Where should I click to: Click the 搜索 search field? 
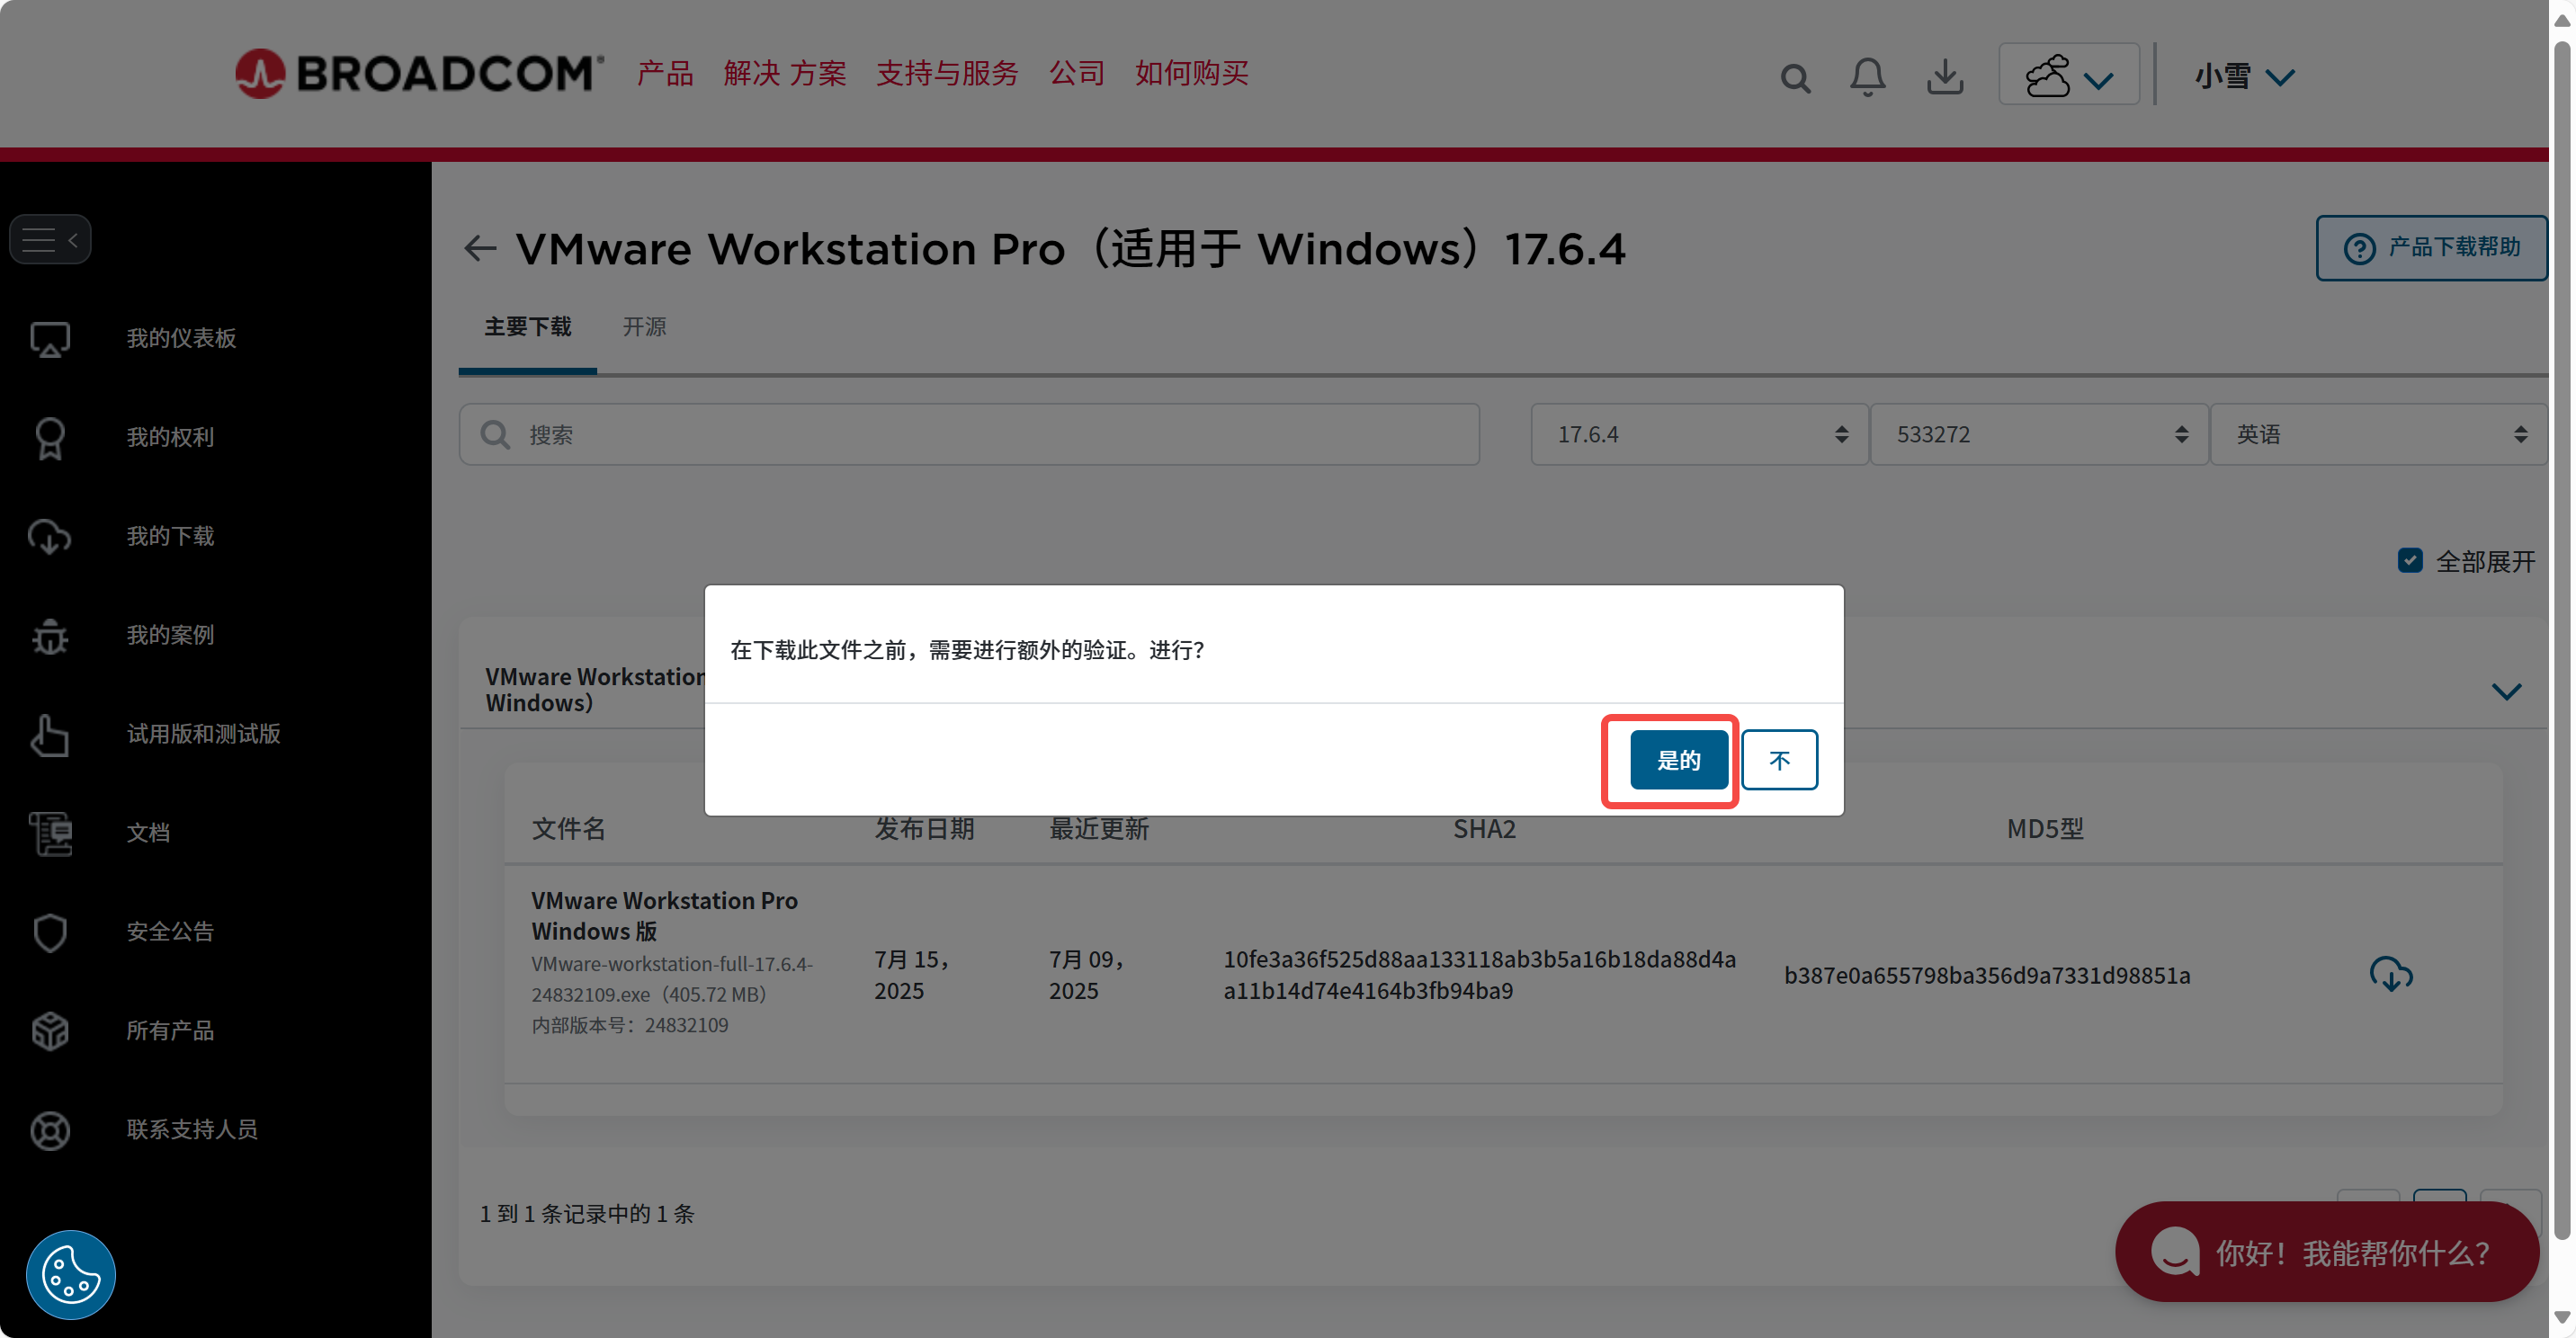pos(969,434)
